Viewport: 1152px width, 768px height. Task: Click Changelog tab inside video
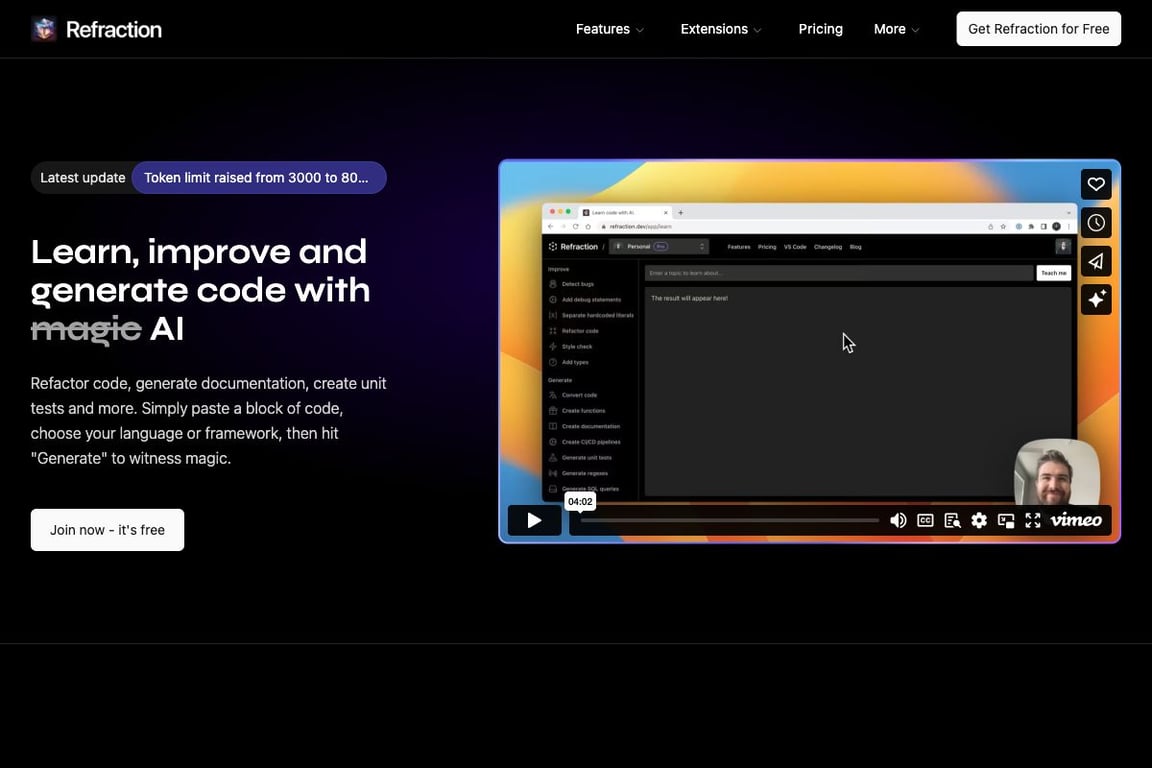point(827,247)
